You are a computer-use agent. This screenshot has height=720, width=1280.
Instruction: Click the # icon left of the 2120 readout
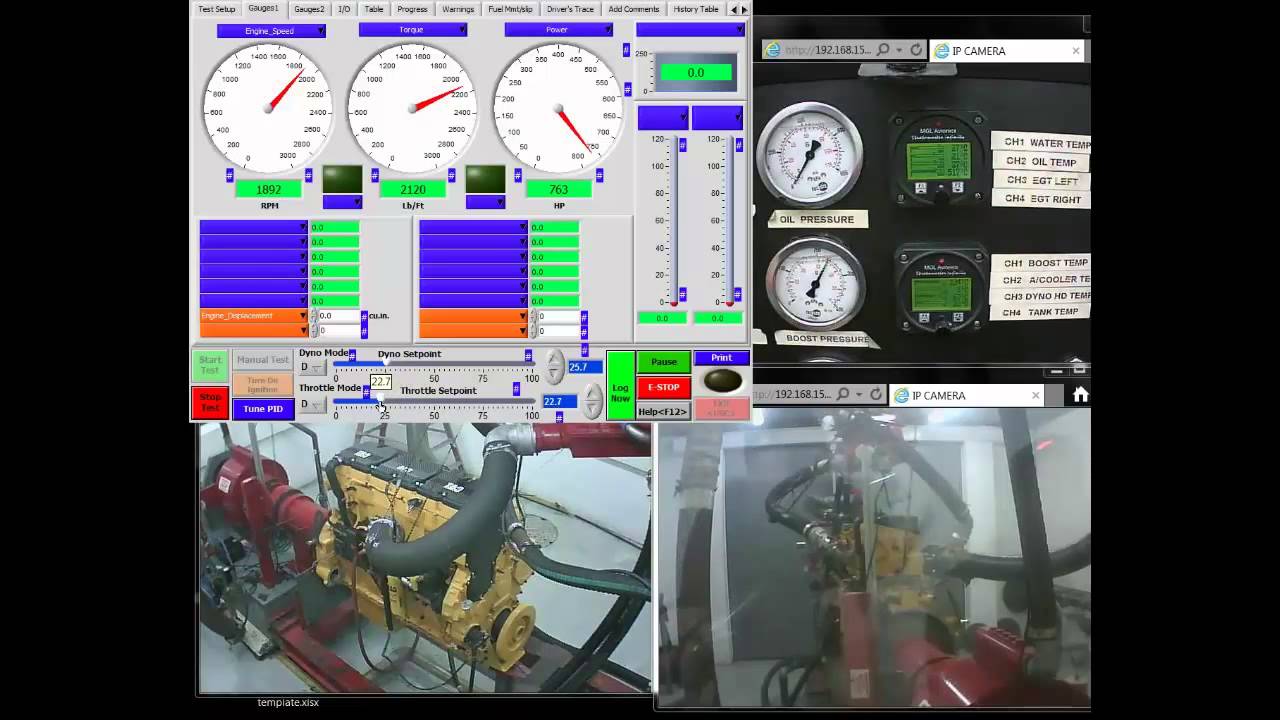click(375, 175)
